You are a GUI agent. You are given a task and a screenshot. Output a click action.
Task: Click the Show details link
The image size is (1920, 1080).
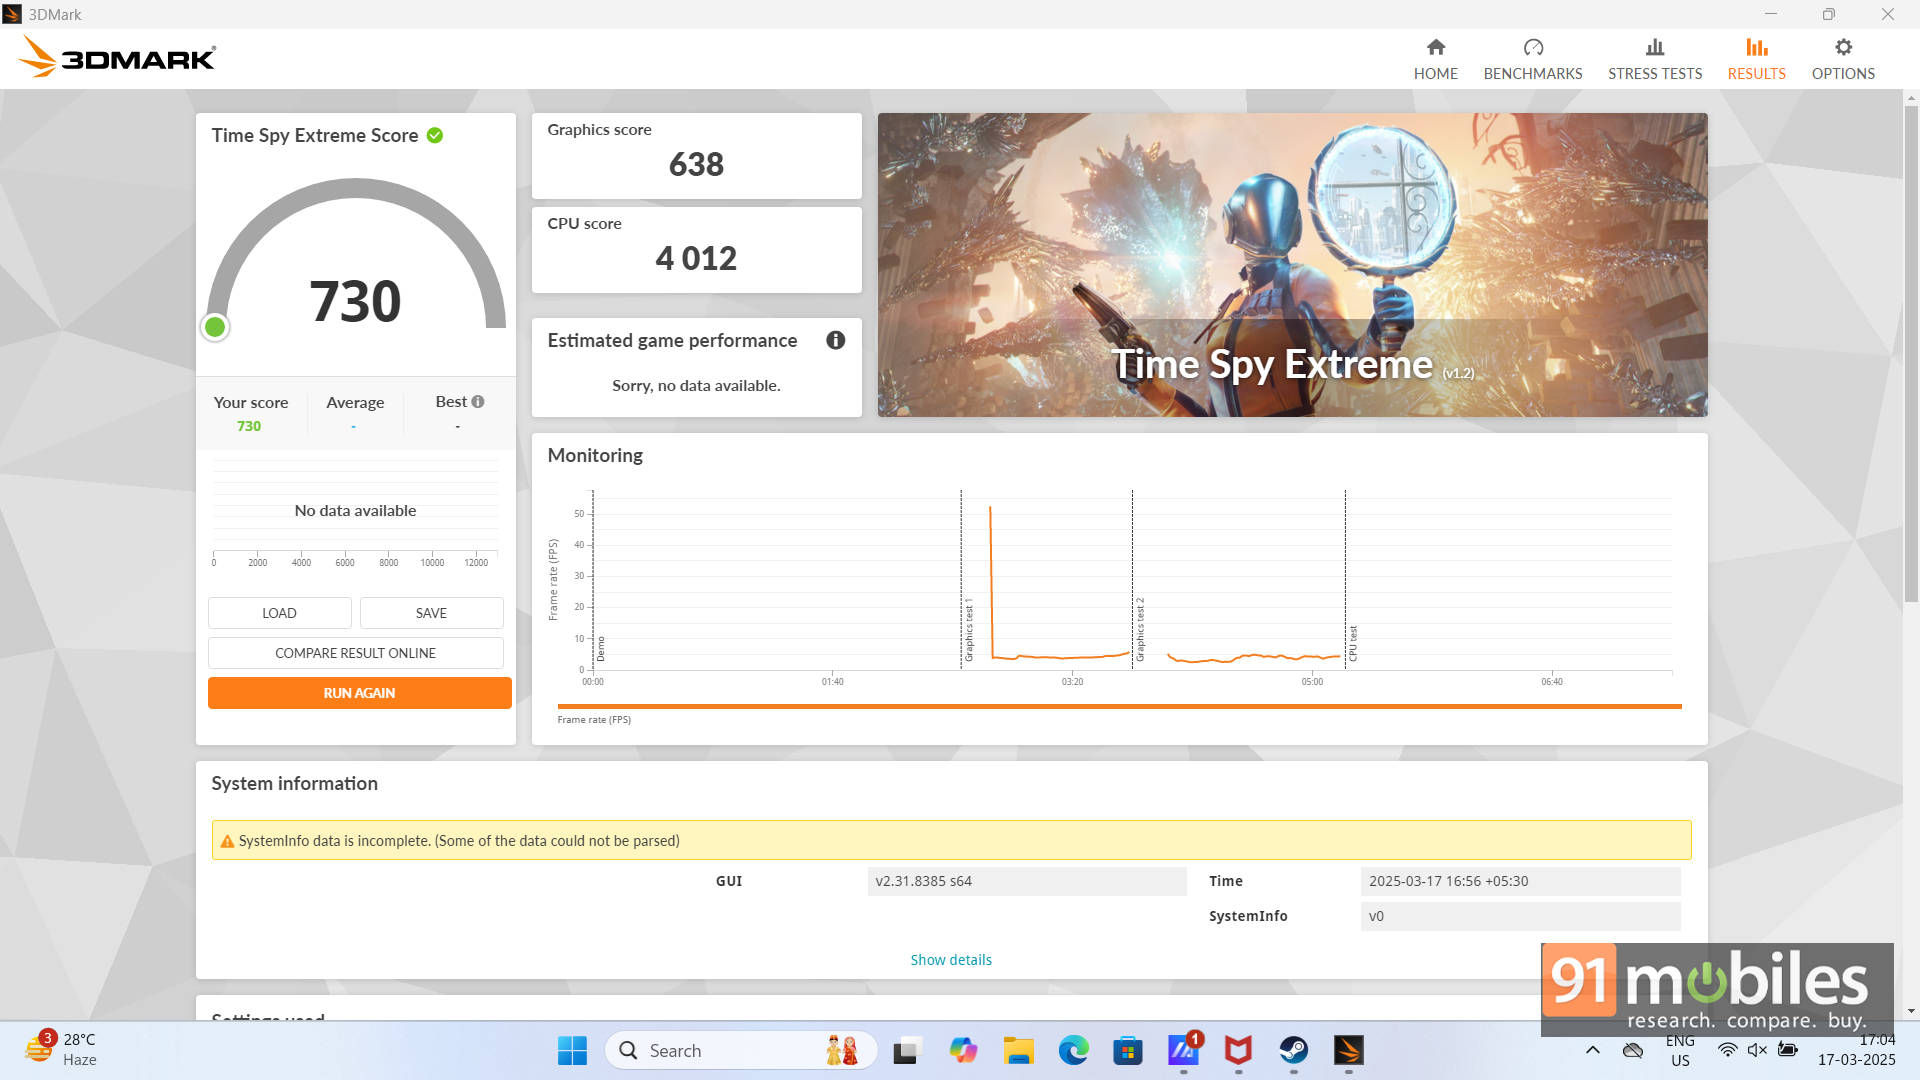tap(950, 960)
